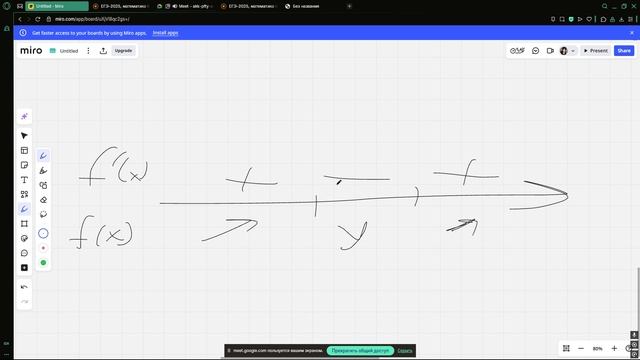Open the browser downloads icon

click(x=621, y=19)
